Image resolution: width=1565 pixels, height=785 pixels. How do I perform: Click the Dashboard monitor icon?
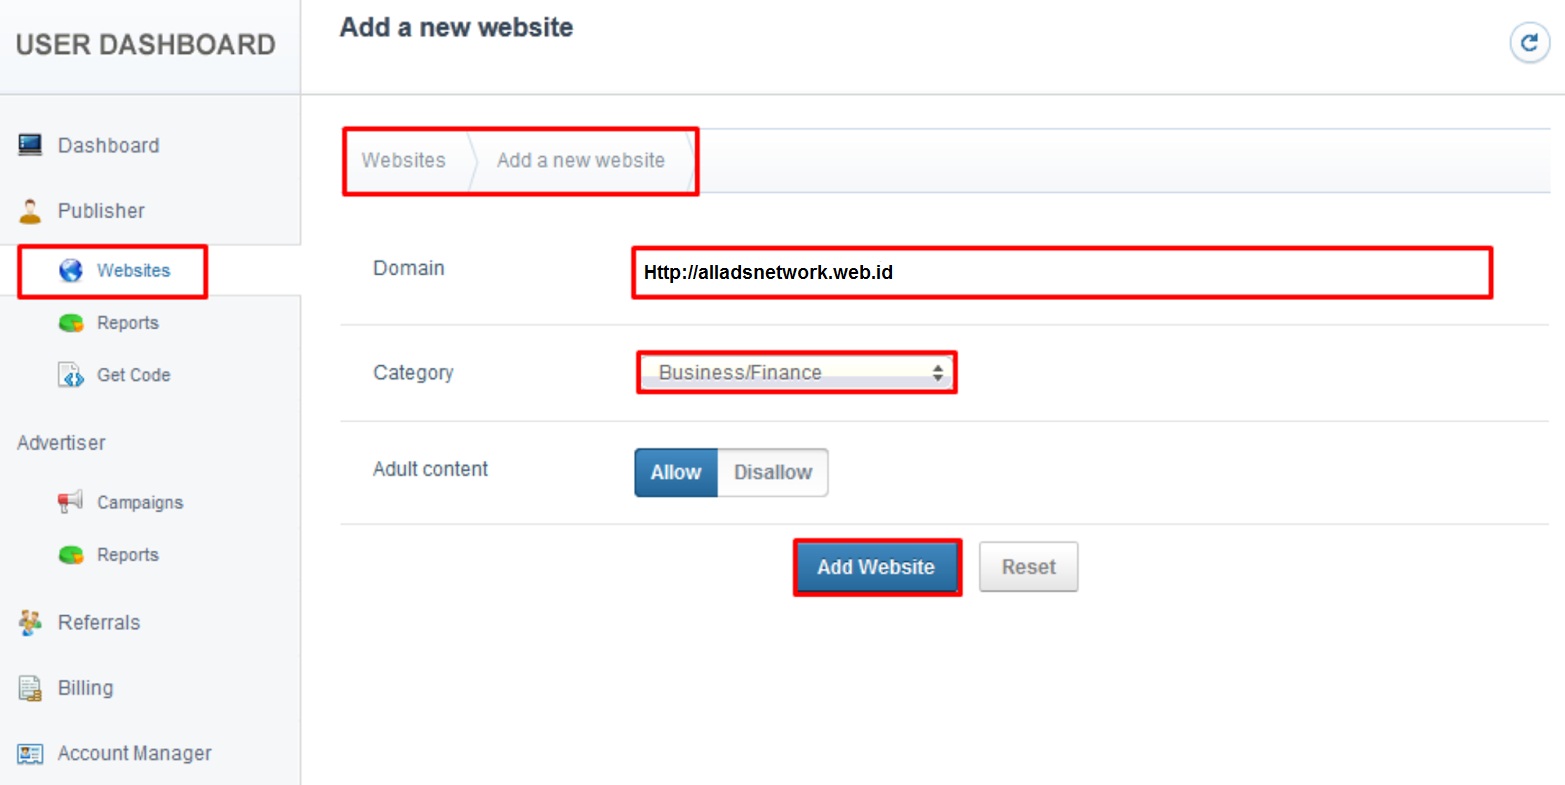(30, 145)
